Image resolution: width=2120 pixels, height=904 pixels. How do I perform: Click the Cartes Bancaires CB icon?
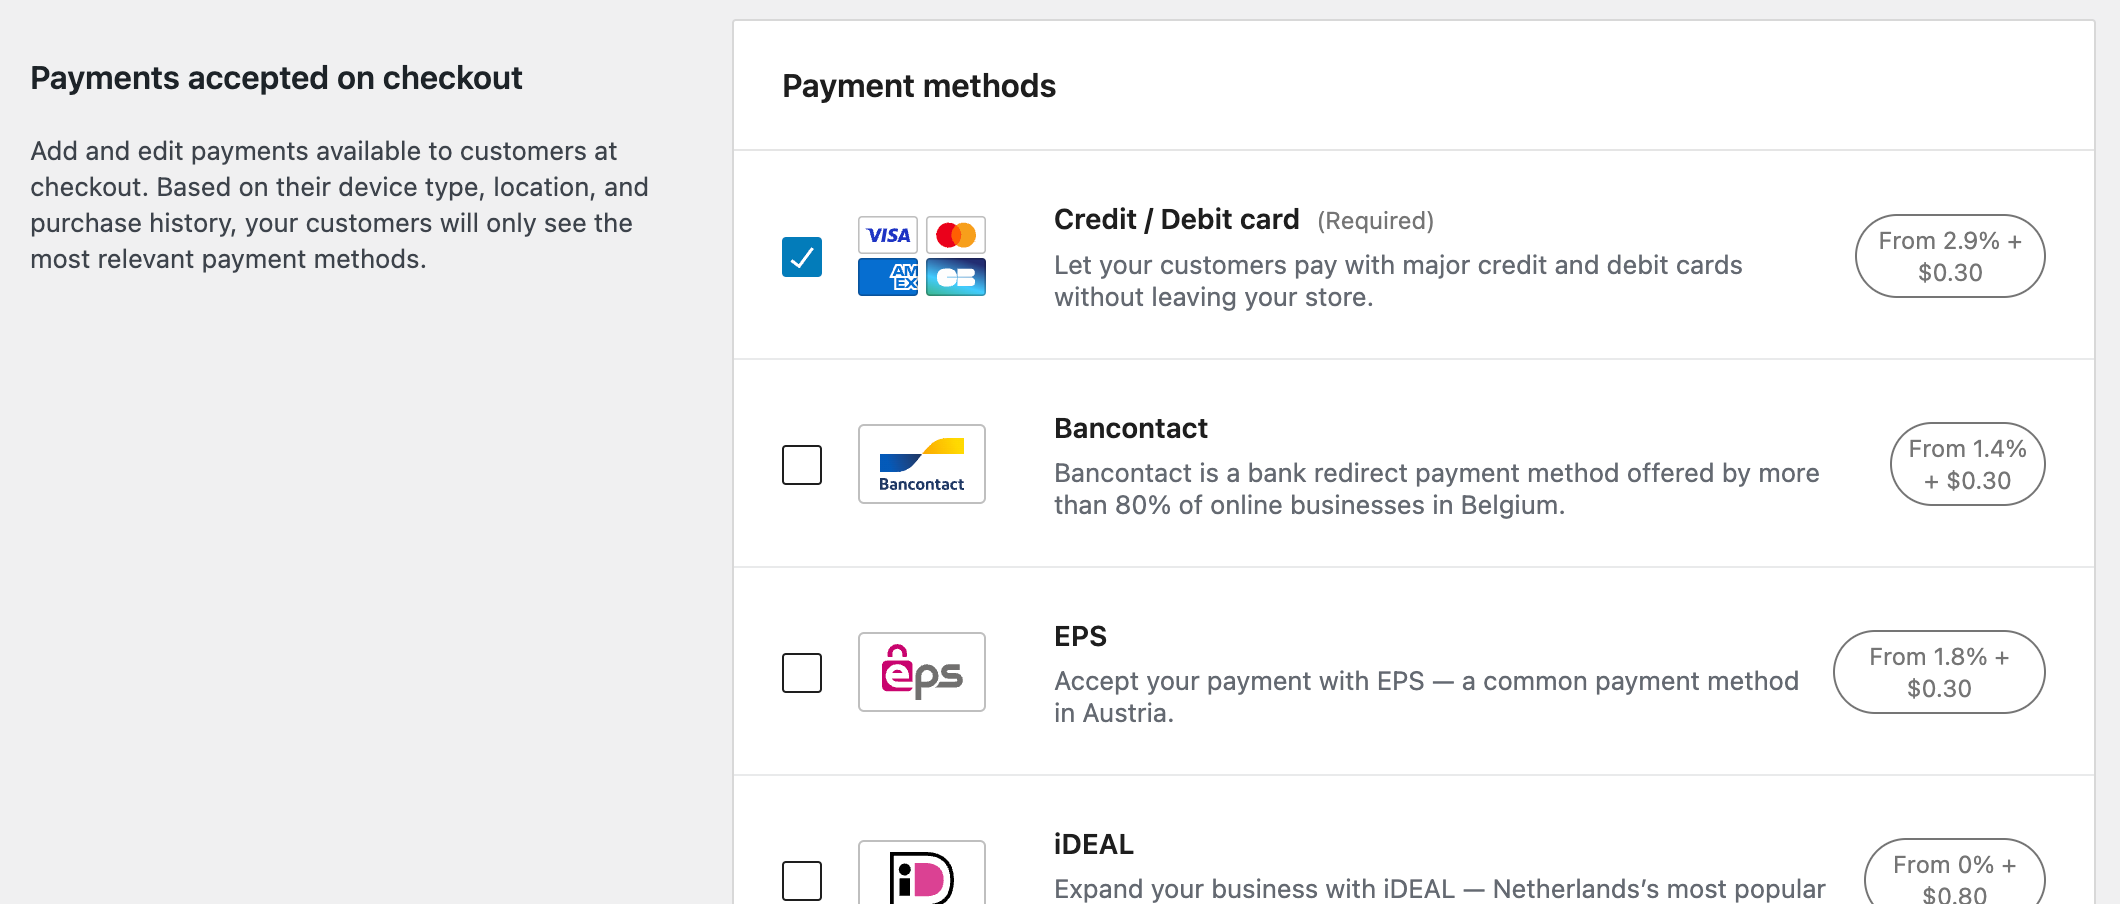point(956,277)
